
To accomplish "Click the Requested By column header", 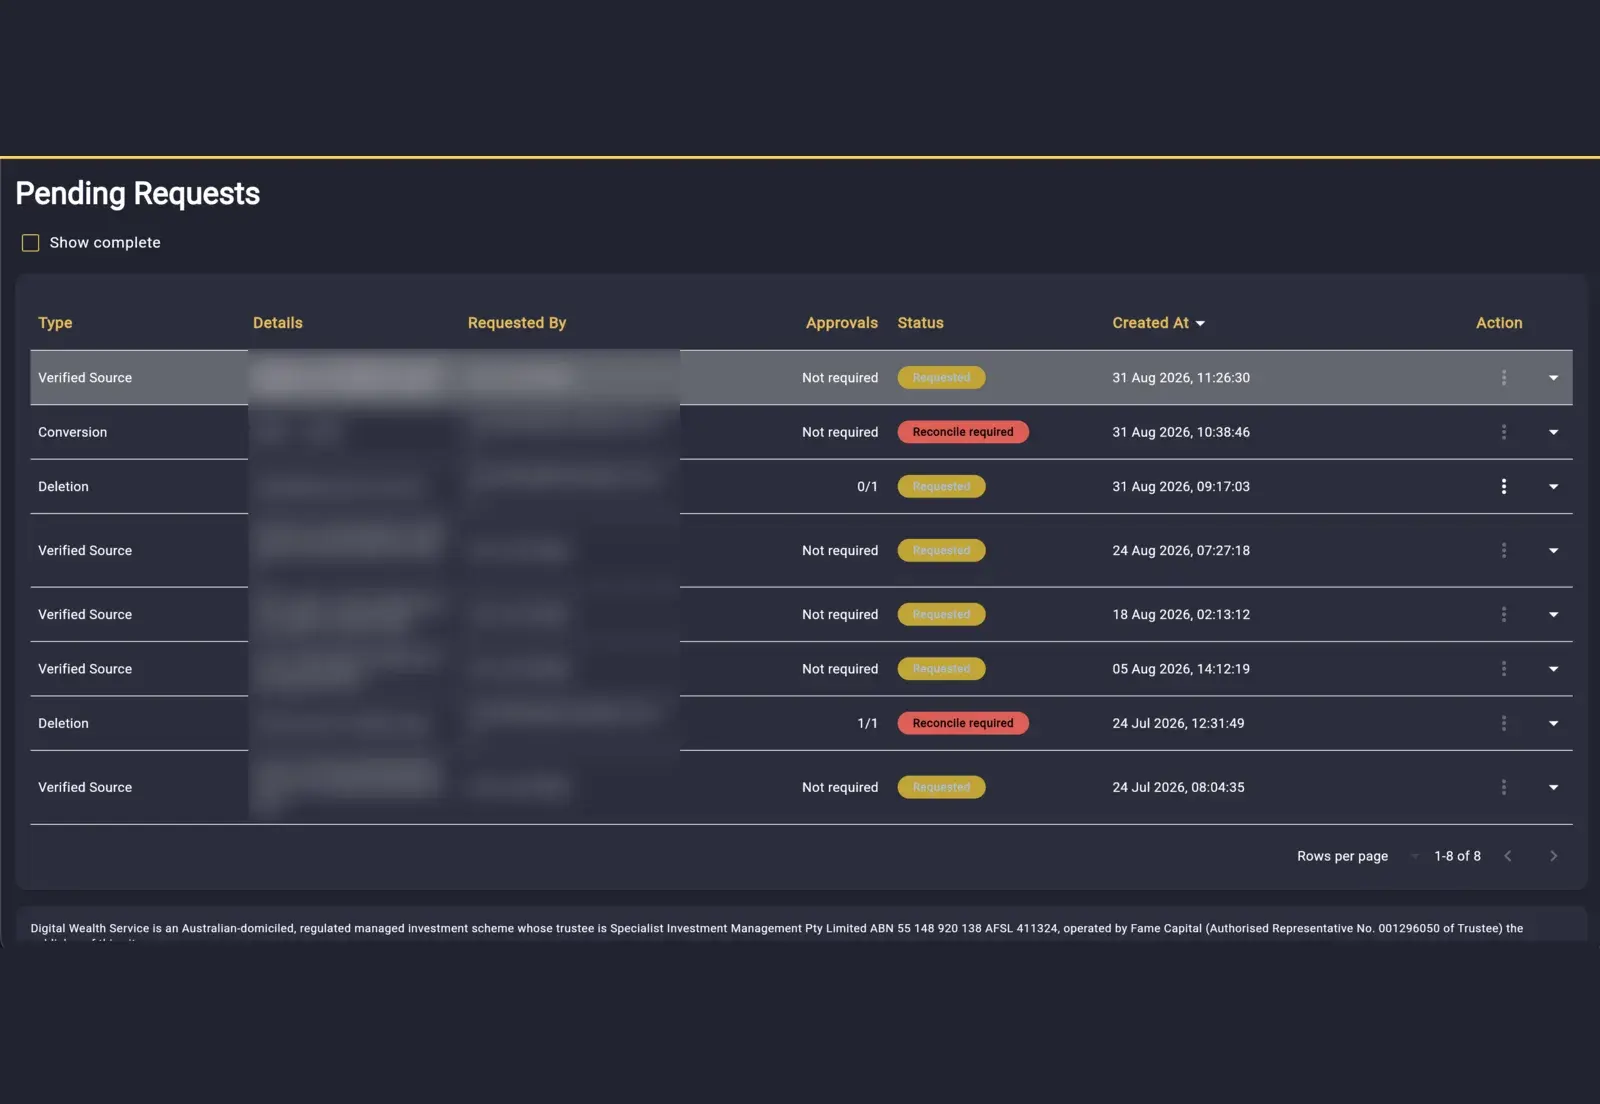I will pos(516,323).
